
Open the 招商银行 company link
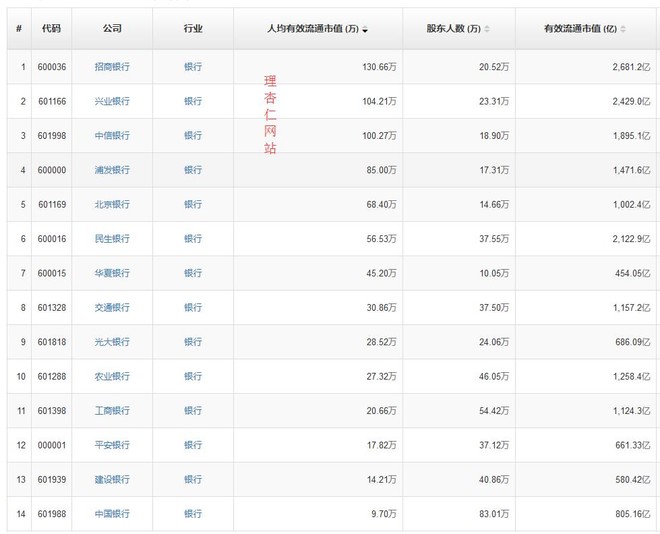(x=112, y=67)
